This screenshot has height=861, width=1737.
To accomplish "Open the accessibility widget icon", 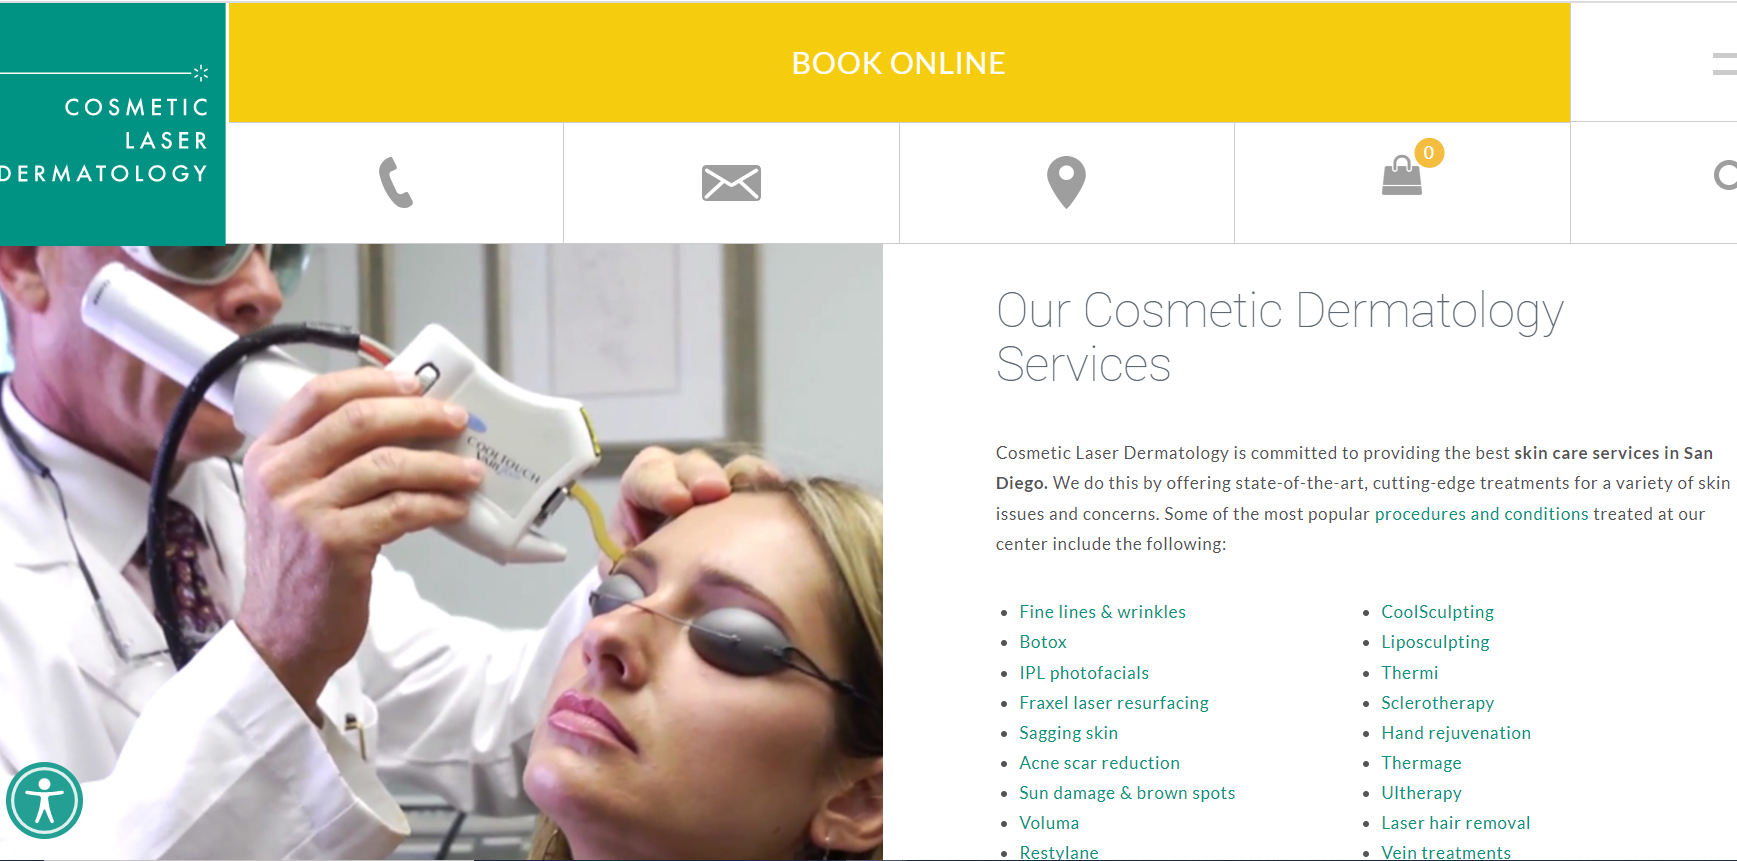I will point(44,800).
